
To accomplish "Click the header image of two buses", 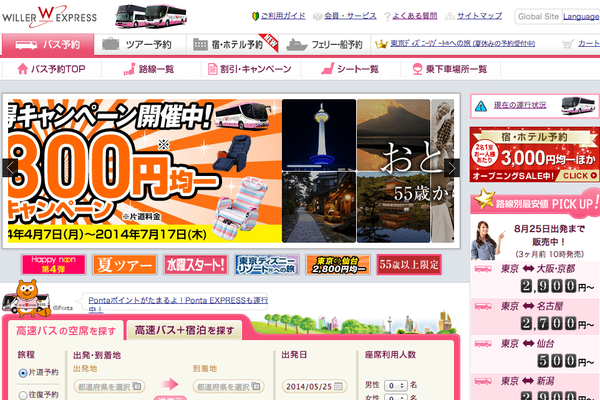I will click(x=151, y=16).
